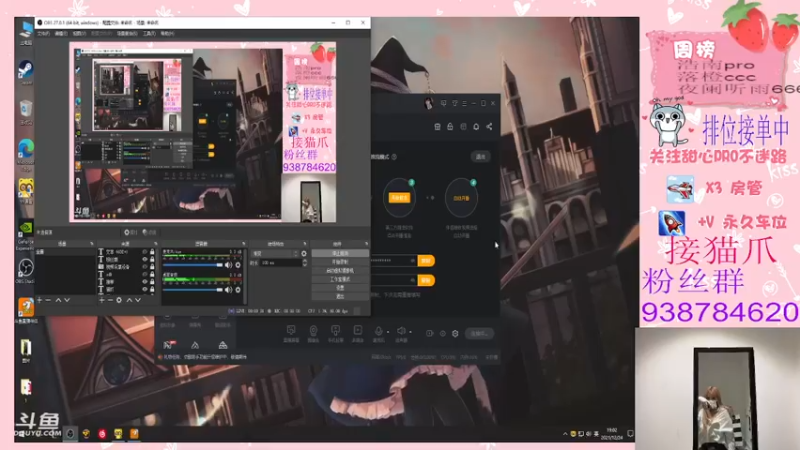Click the speaker icon in the Douyu bottom toolbar

tap(401, 331)
